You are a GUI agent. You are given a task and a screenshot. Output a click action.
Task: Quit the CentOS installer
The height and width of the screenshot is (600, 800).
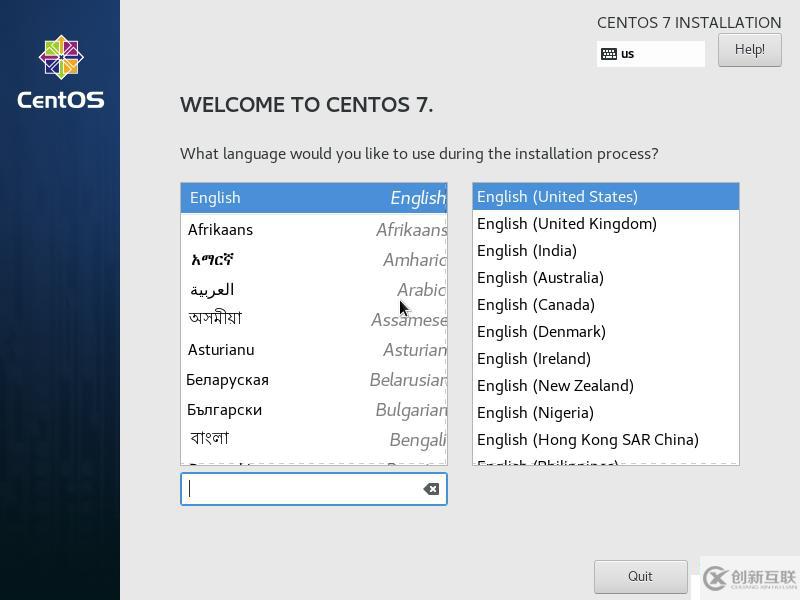pyautogui.click(x=640, y=576)
